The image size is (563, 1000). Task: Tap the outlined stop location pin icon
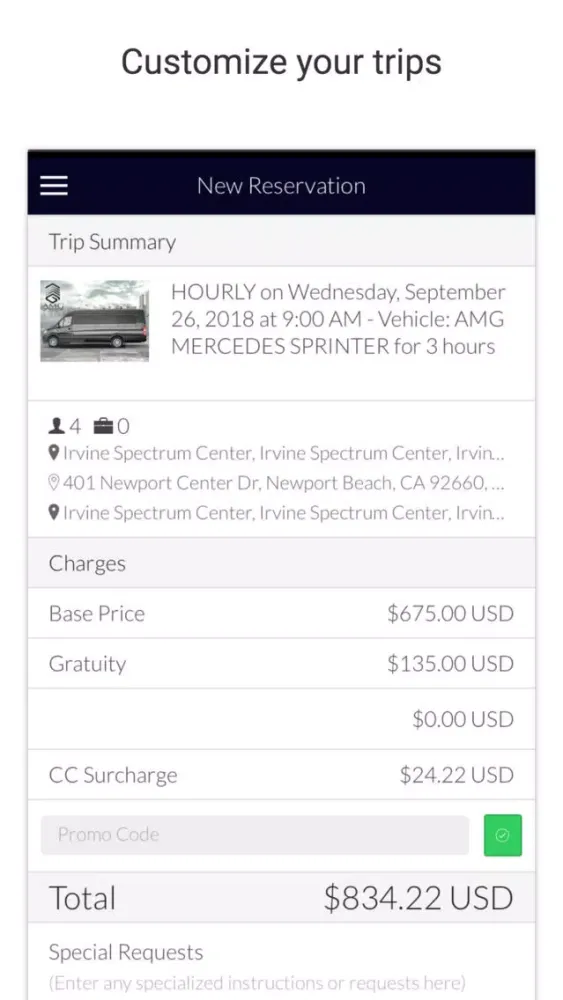pyautogui.click(x=55, y=483)
